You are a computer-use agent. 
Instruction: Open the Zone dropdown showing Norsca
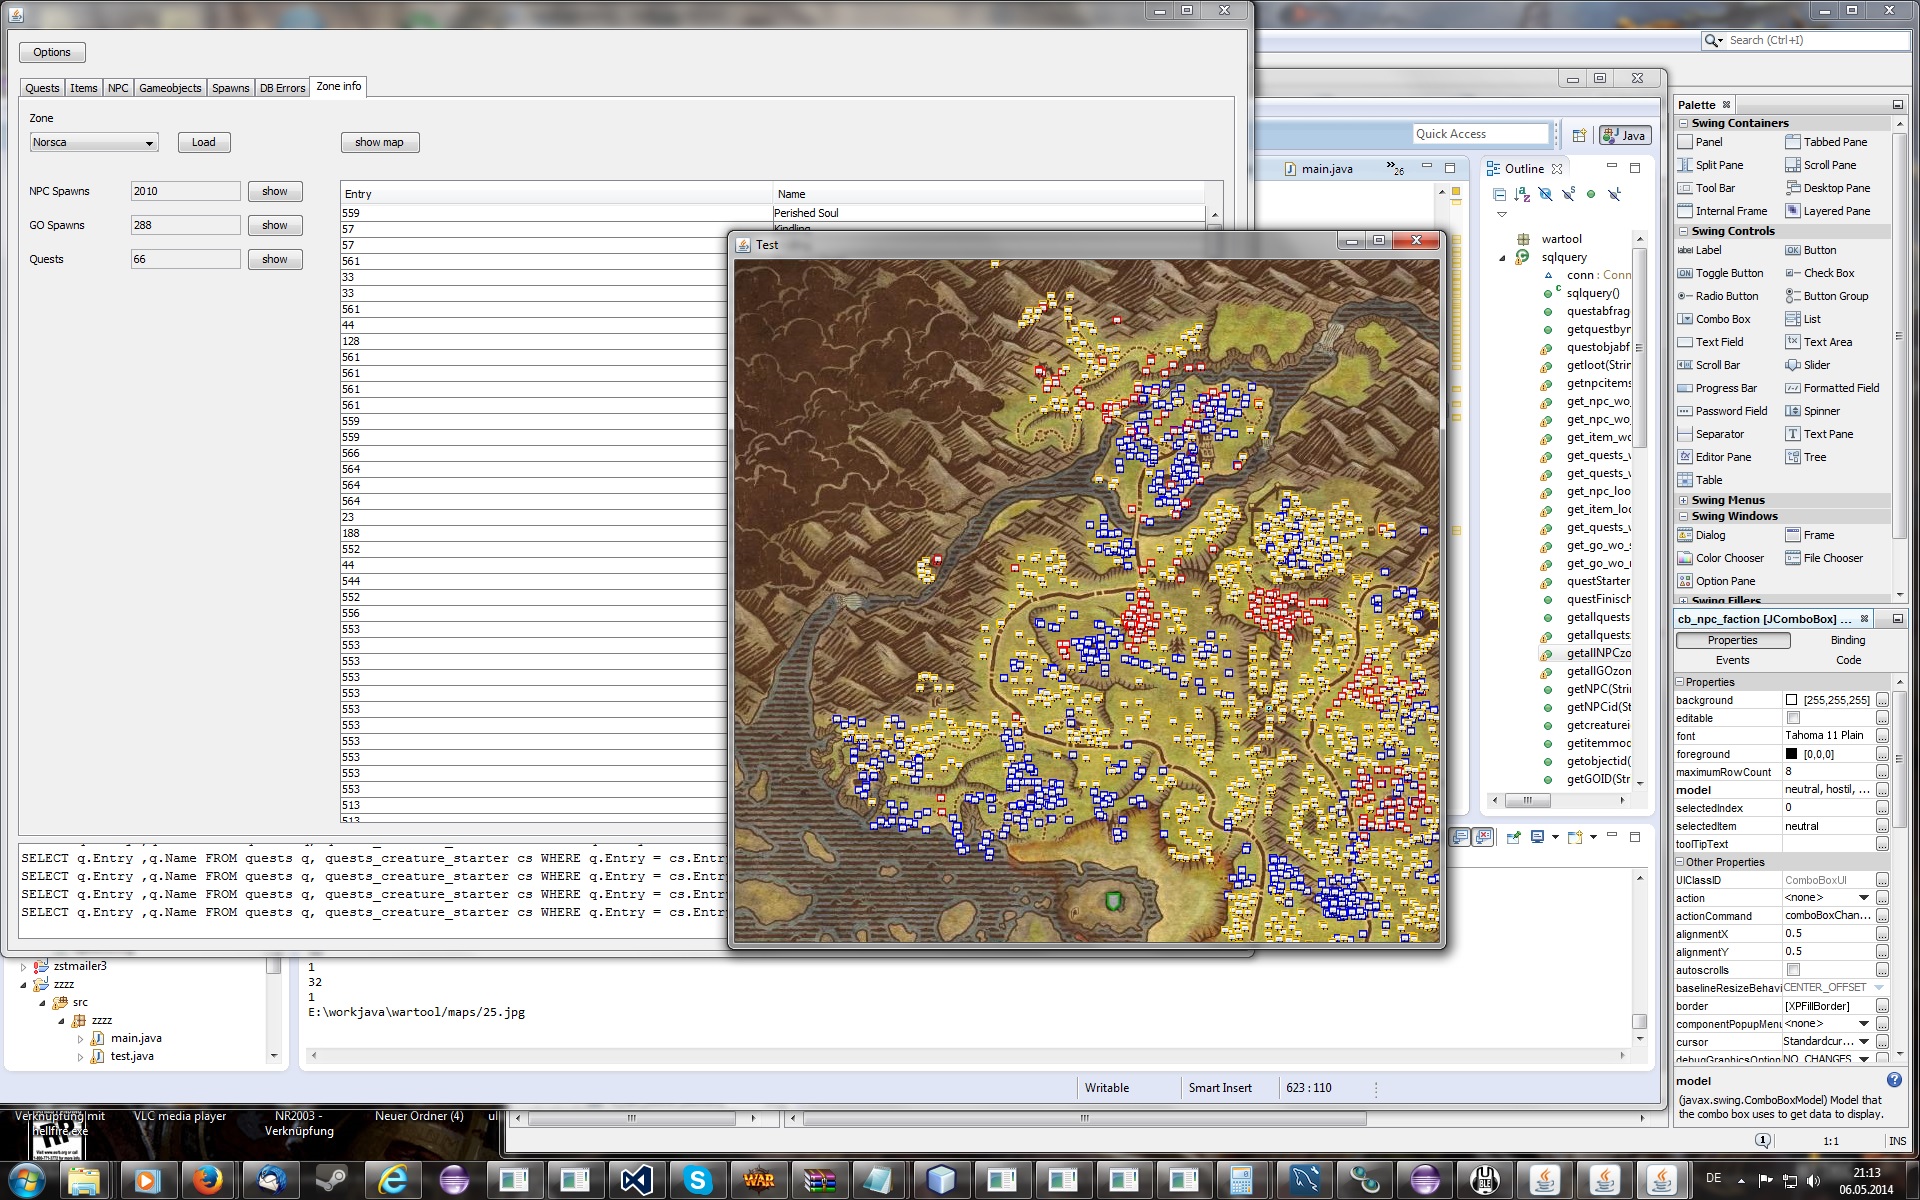(x=94, y=143)
